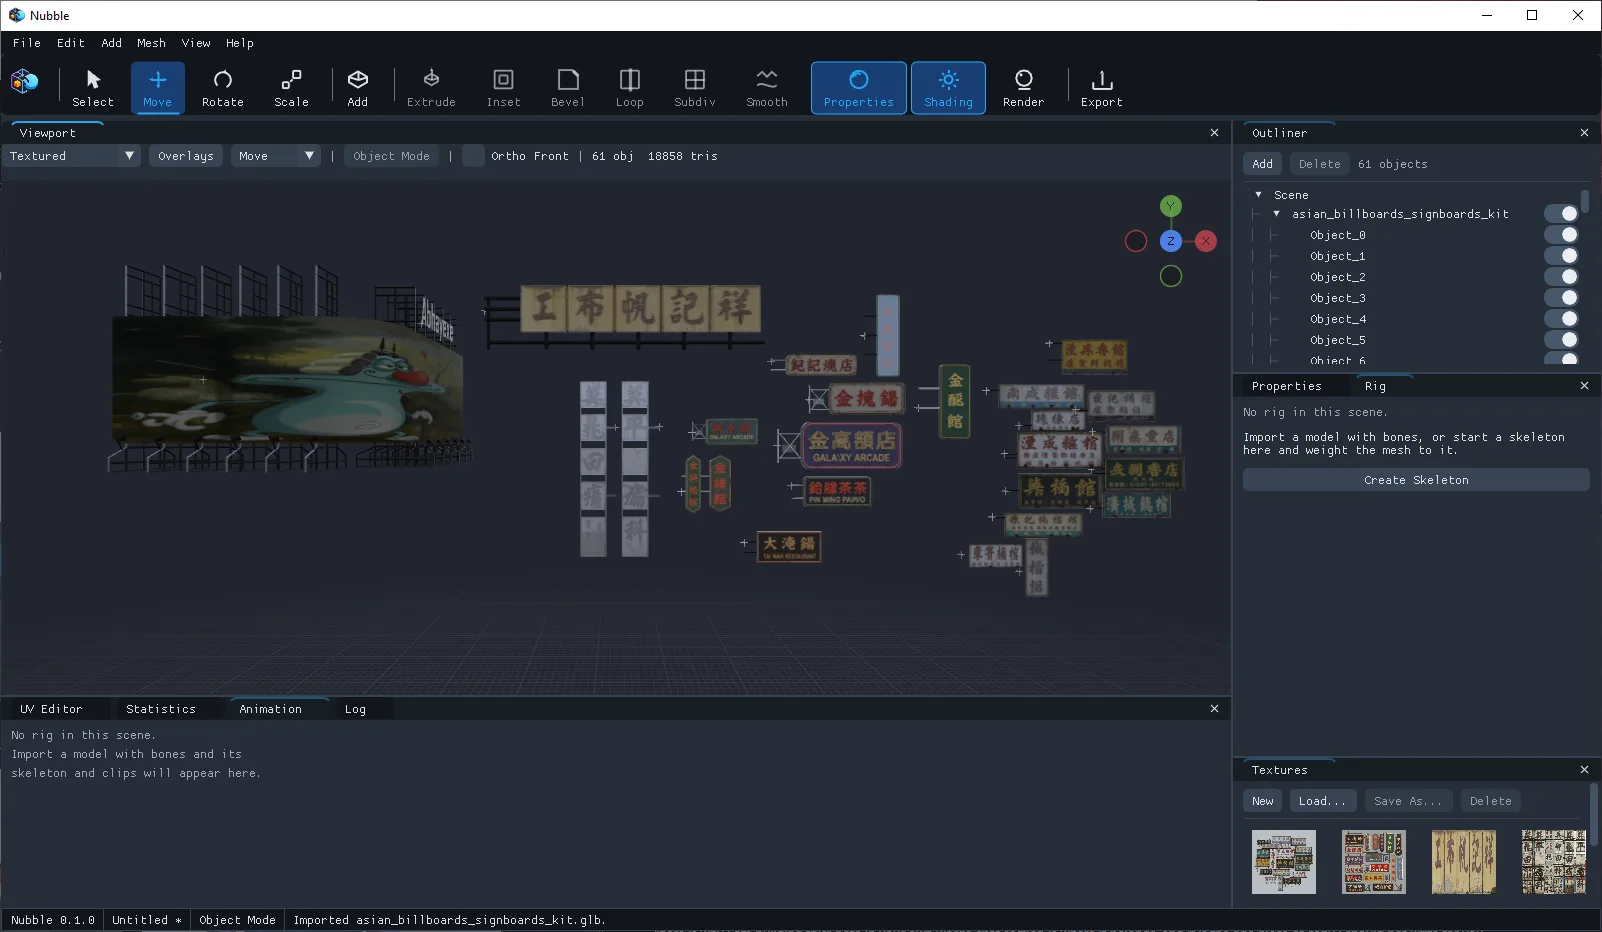Open the Textured shading mode dropdown

71,156
